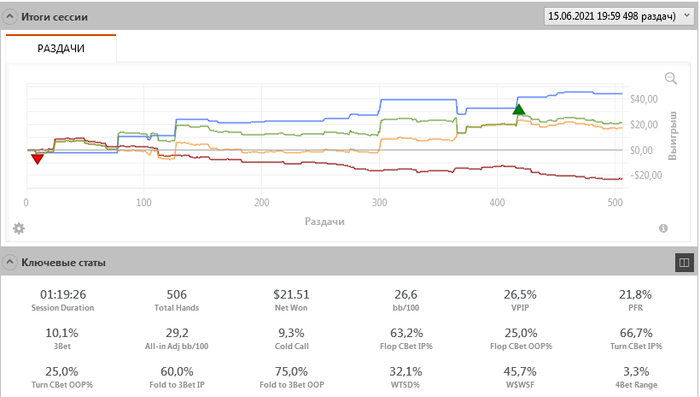Click the green up-triangle win marker
700x397 pixels.
point(519,109)
